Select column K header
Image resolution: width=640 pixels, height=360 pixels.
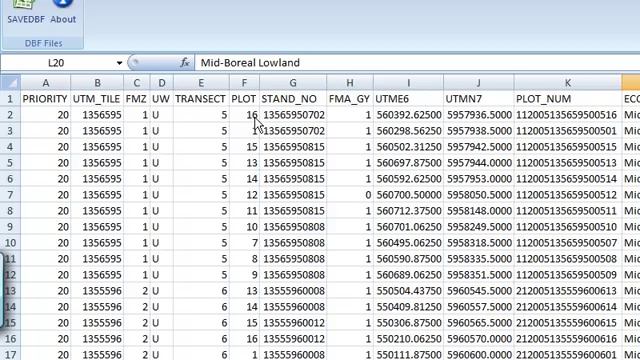click(568, 83)
